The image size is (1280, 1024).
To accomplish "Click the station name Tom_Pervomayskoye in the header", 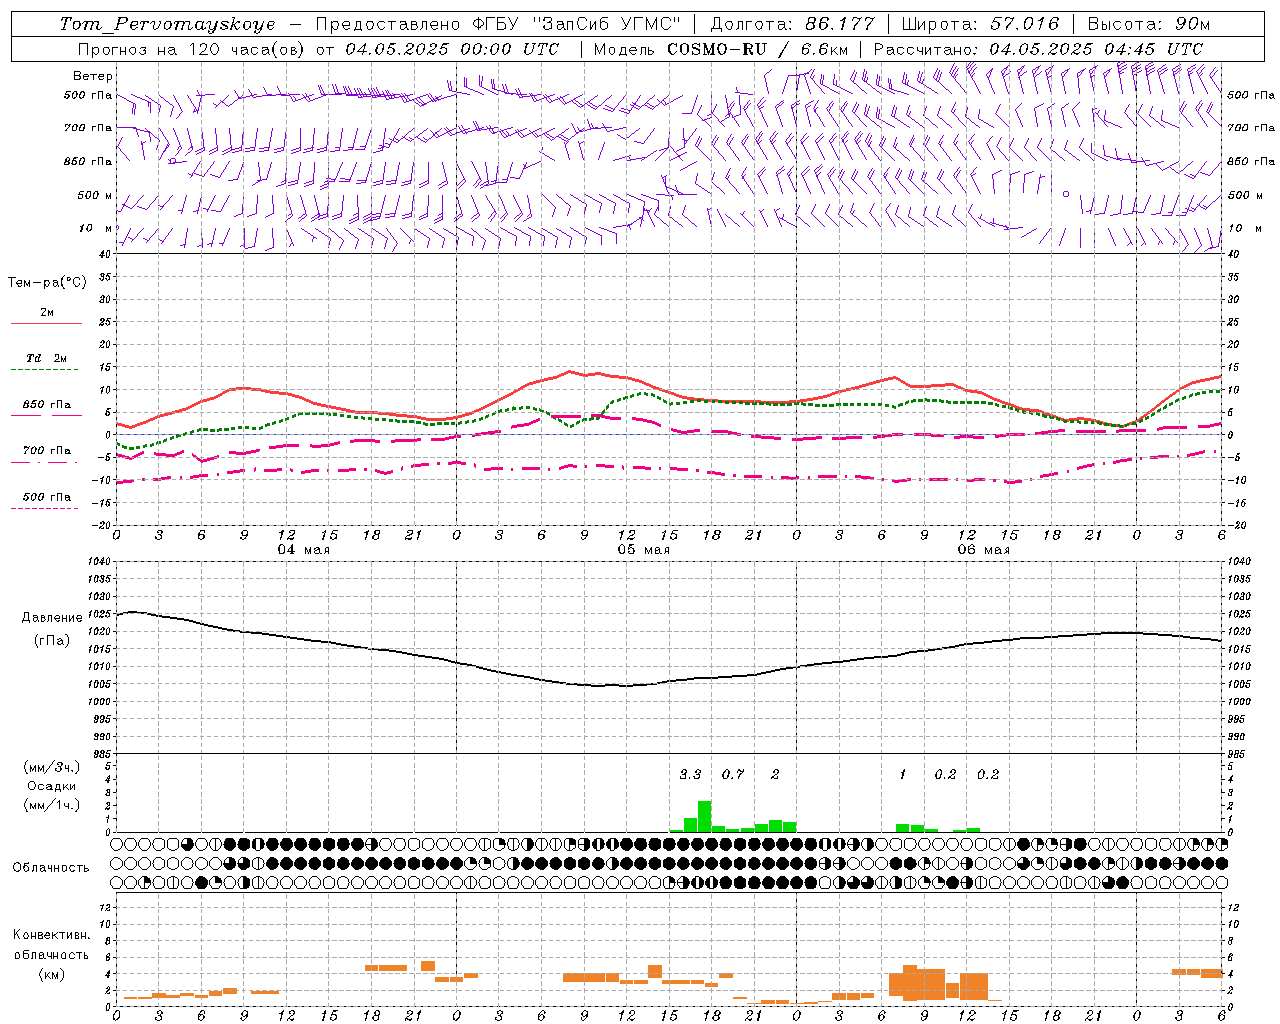I will pyautogui.click(x=167, y=24).
